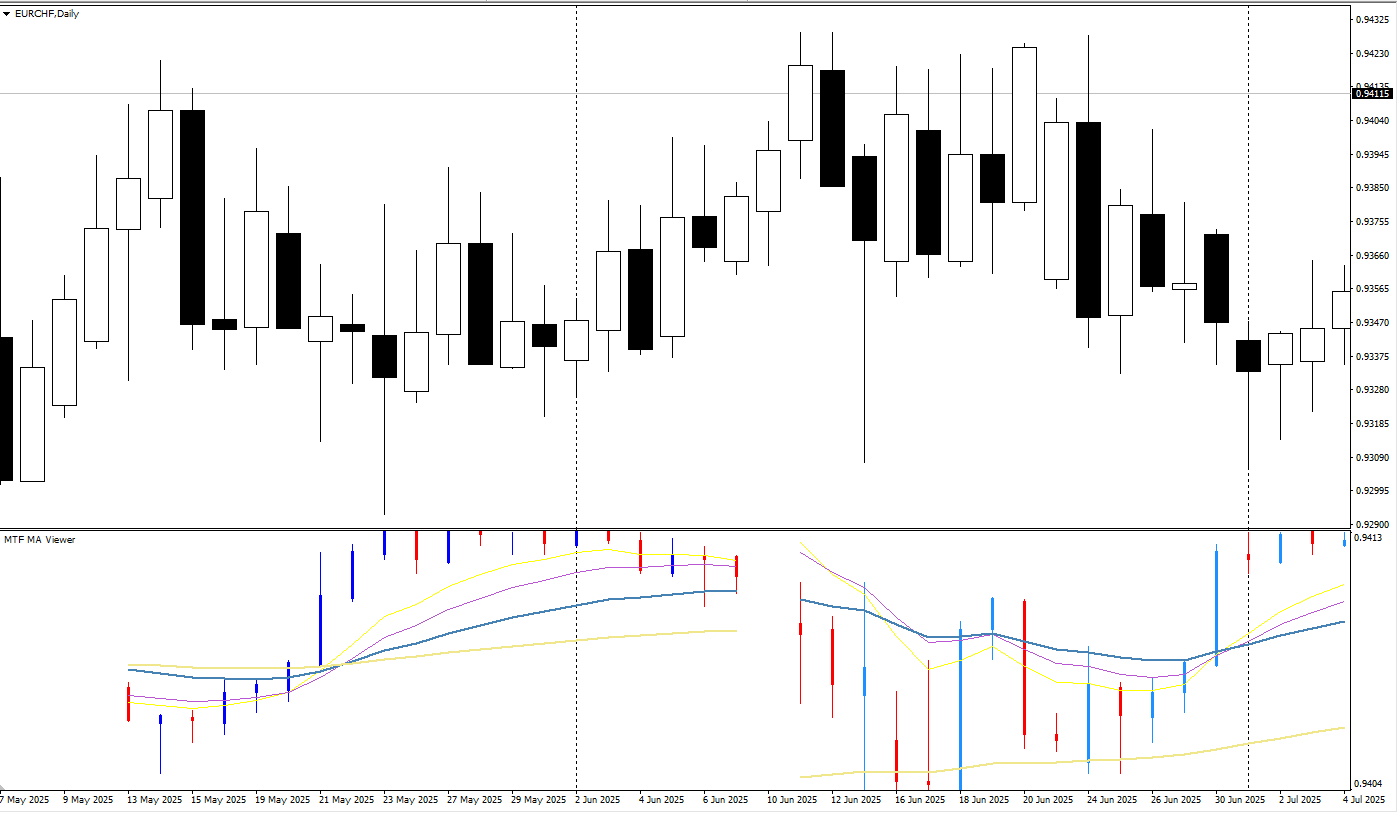Click the MTF MA Viewer indicator label
Image resolution: width=1397 pixels, height=813 pixels.
click(40, 539)
